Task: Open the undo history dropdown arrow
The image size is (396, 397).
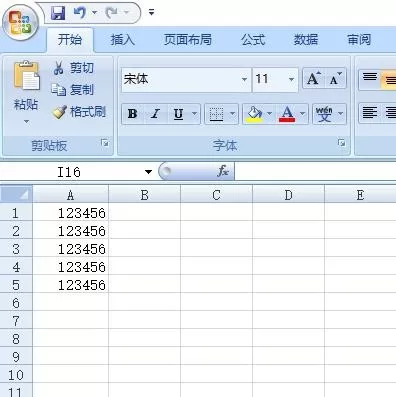Action: [94, 13]
